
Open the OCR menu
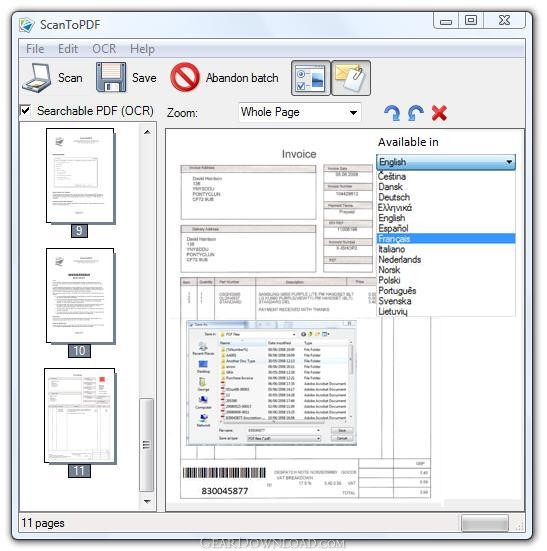coord(104,49)
